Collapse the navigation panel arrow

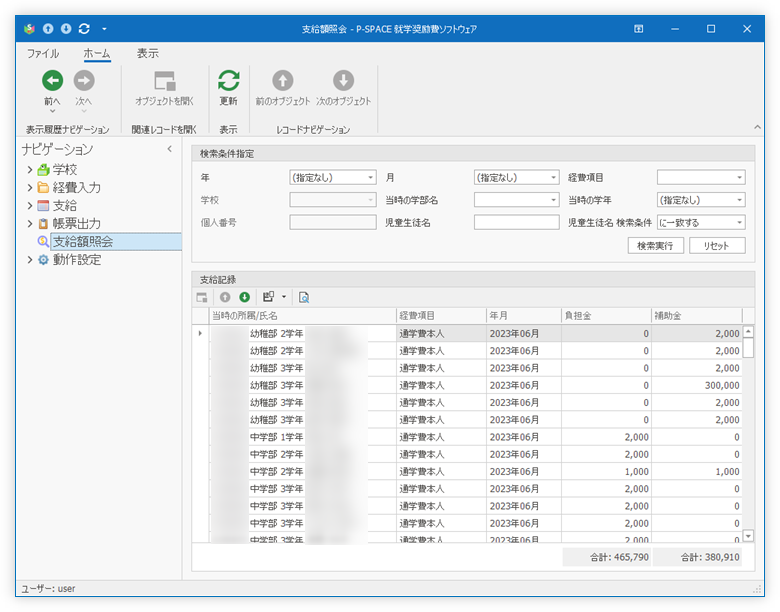[170, 148]
